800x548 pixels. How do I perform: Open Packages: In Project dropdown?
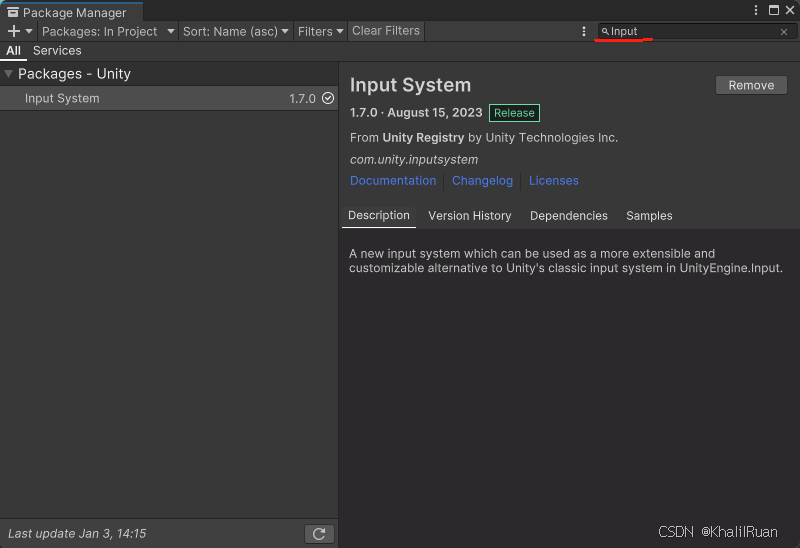[108, 31]
